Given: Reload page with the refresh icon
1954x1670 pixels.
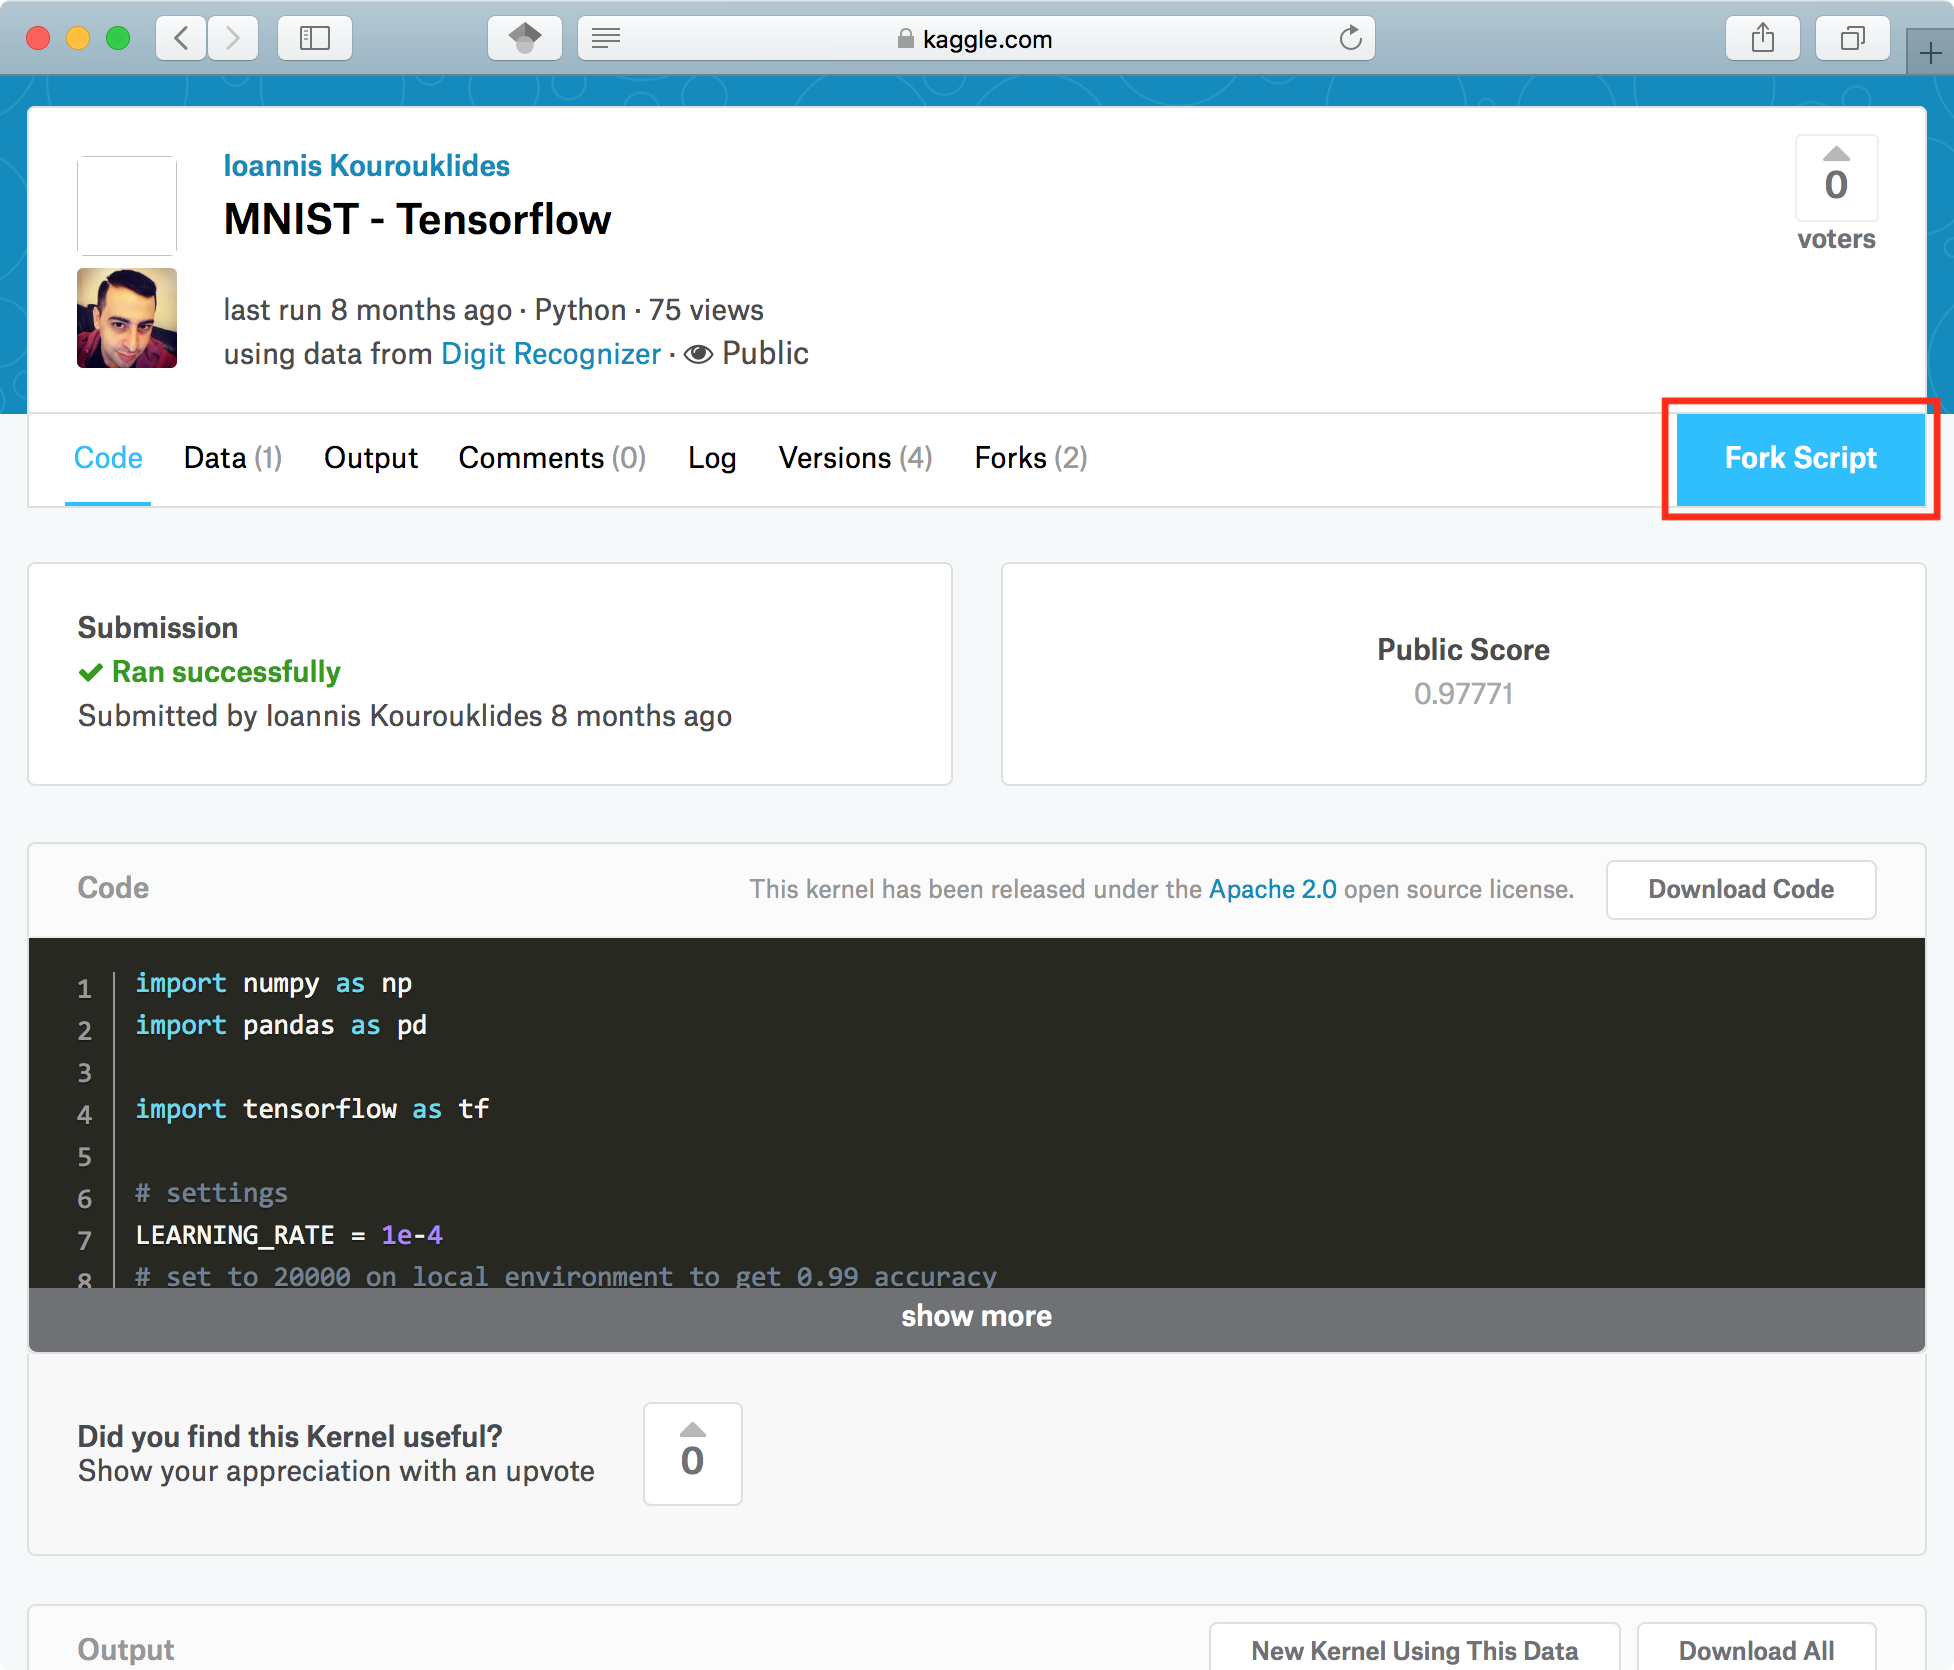Looking at the screenshot, I should coord(1350,38).
